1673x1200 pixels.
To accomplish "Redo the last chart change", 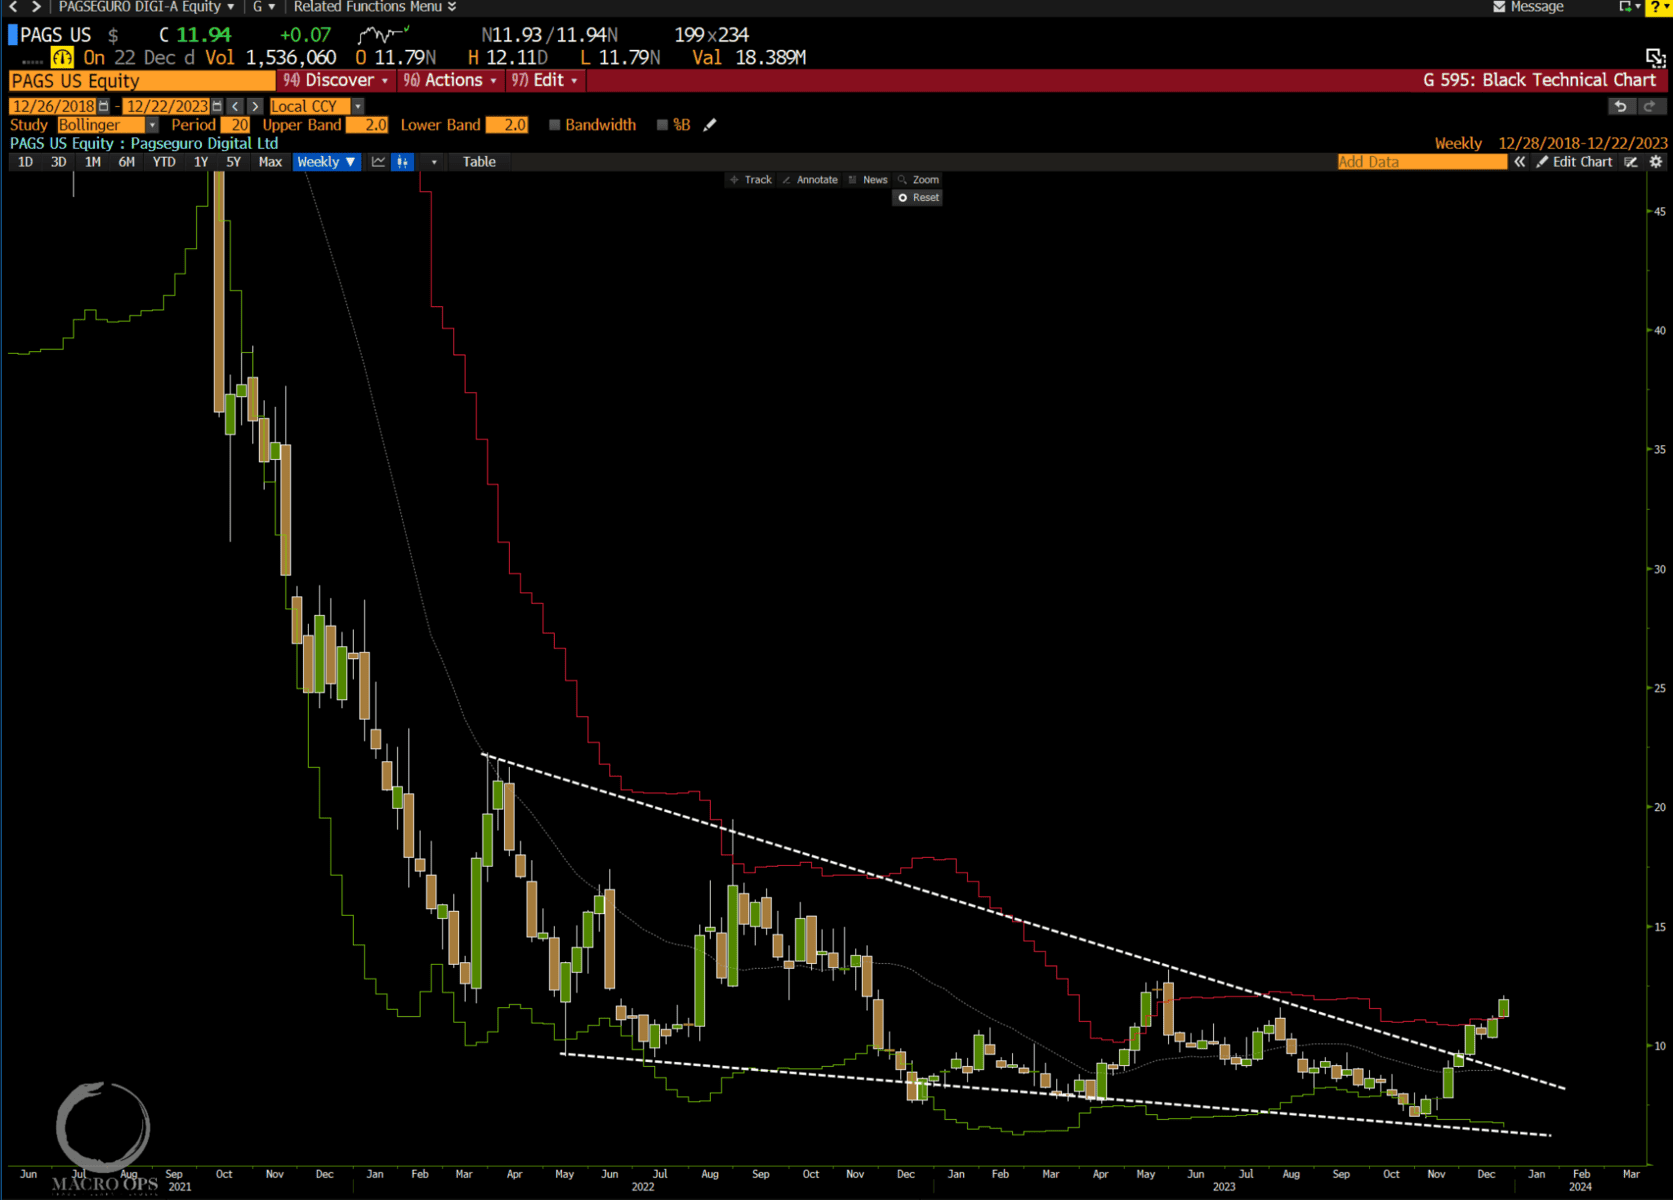I will tap(1650, 106).
